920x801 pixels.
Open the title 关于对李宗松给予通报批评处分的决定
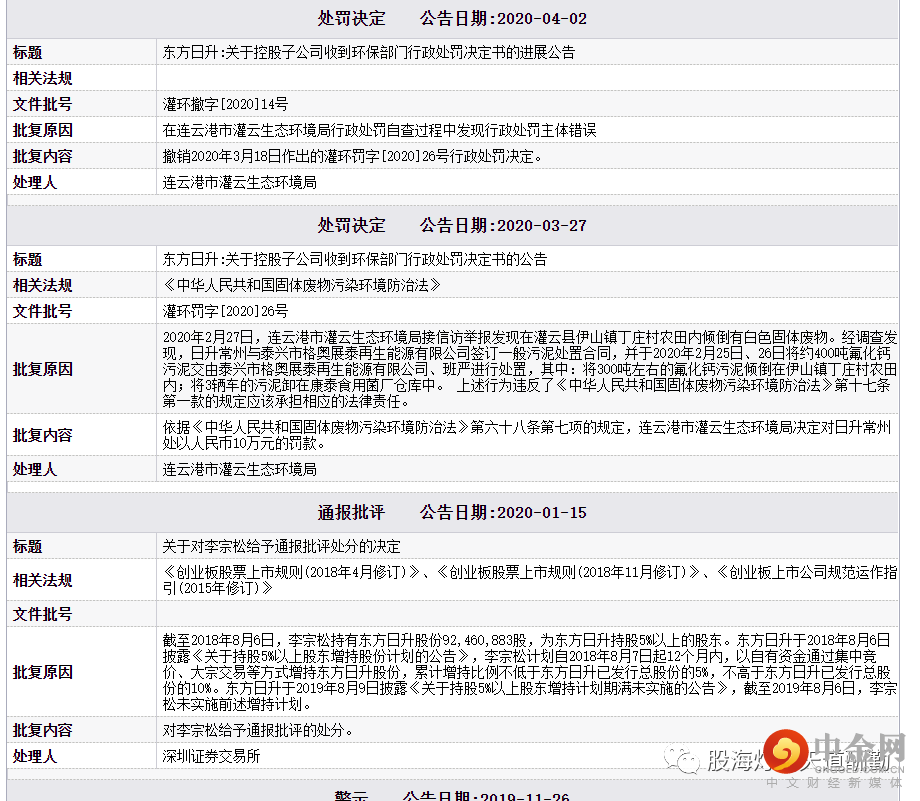pos(281,546)
